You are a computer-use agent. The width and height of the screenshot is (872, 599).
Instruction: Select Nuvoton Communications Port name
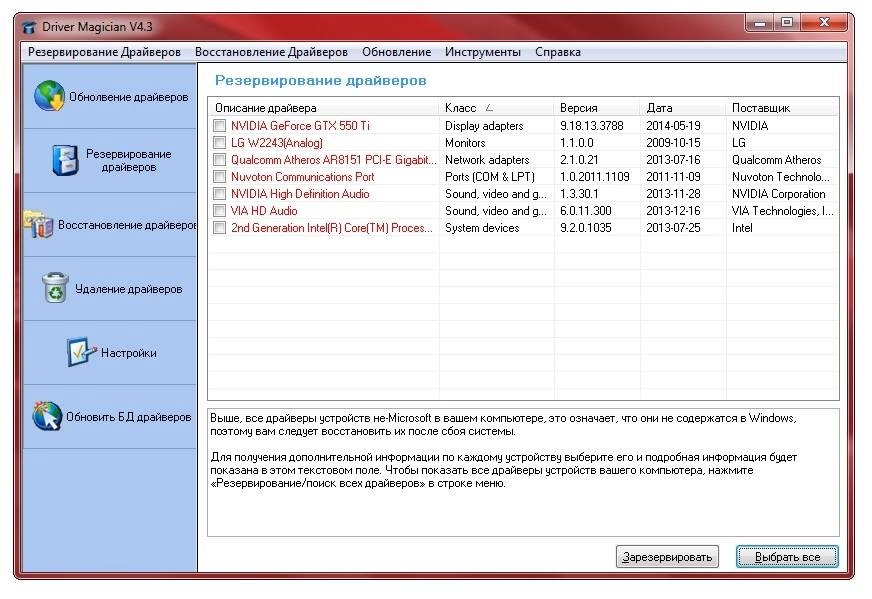[x=303, y=177]
